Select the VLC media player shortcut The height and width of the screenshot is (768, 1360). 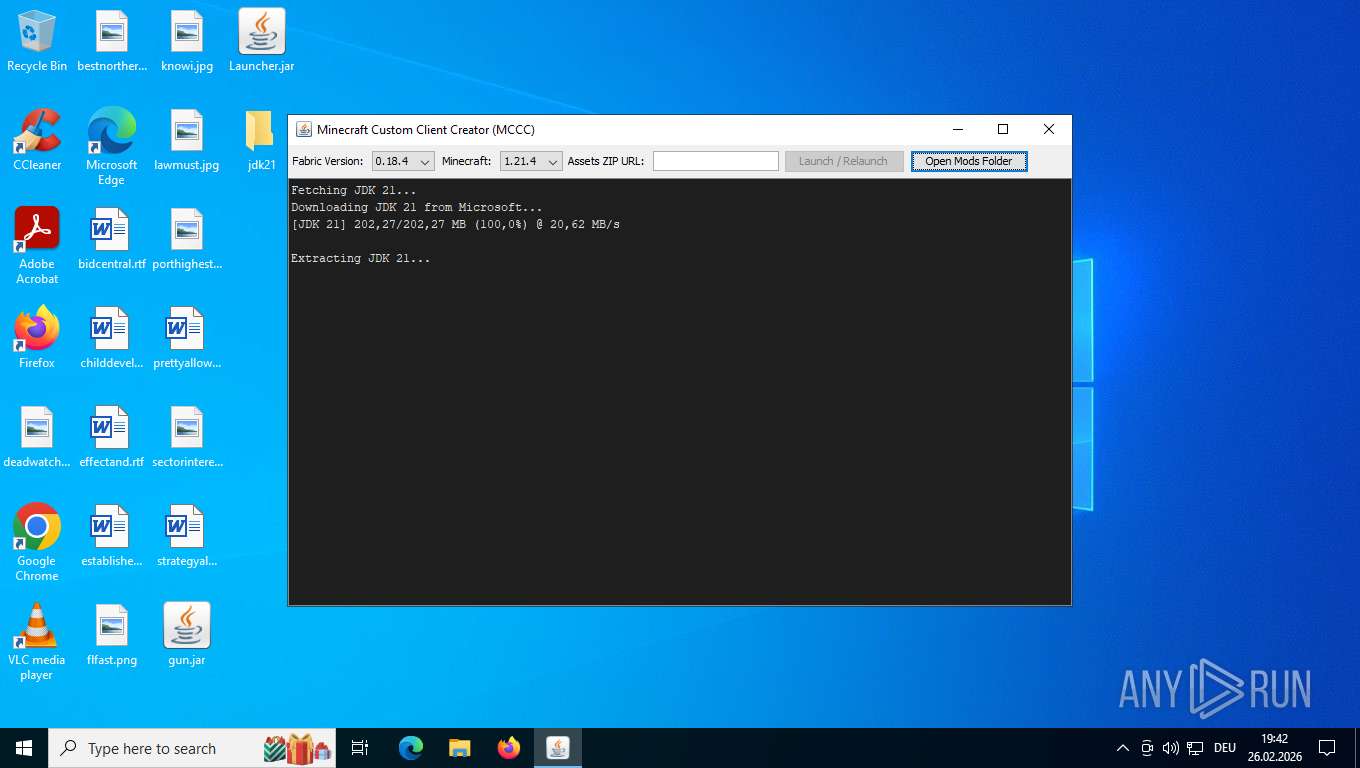(x=37, y=642)
